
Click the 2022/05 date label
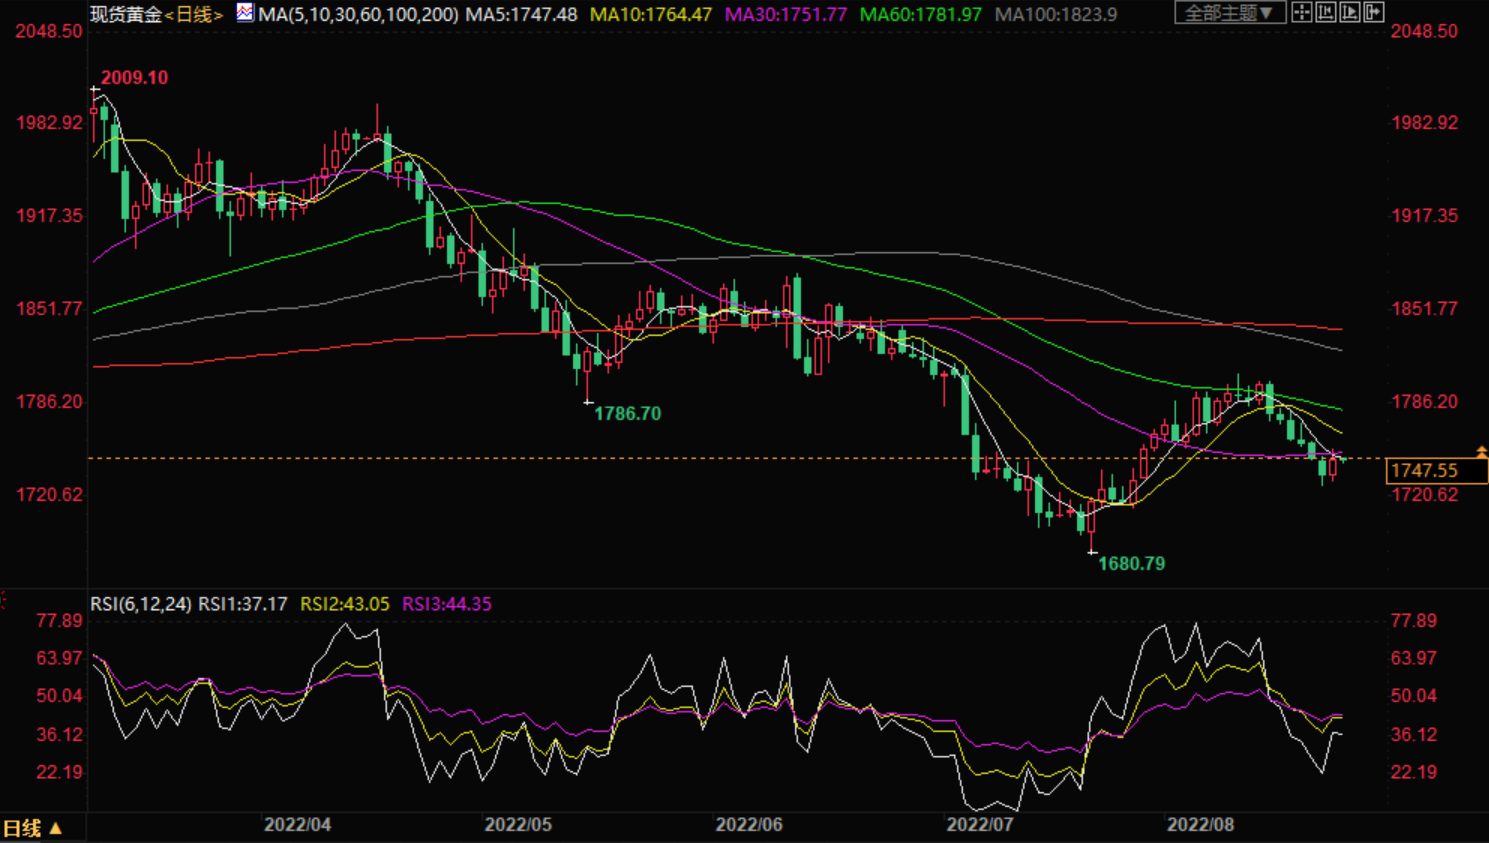tap(518, 825)
